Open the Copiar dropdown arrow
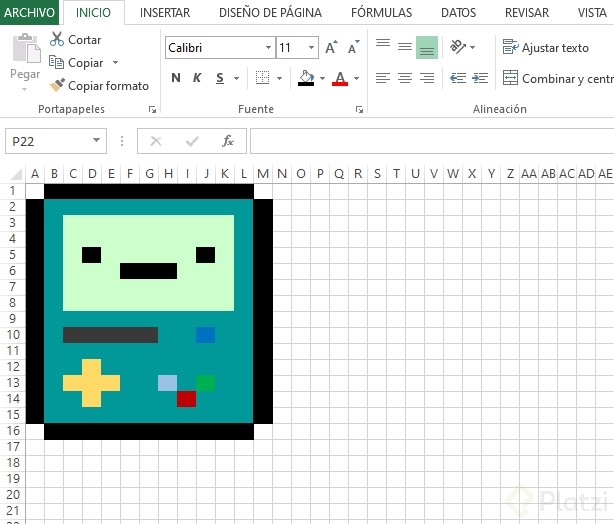The height and width of the screenshot is (524, 614). coord(115,62)
